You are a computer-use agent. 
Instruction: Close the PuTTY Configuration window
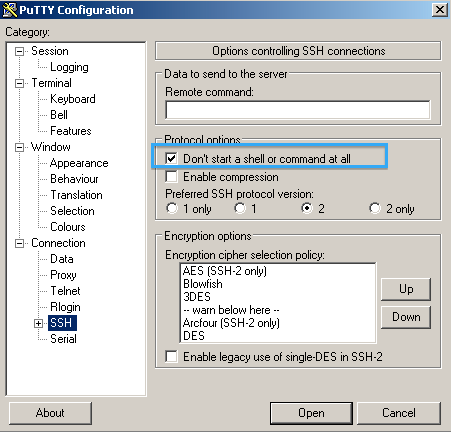440,10
